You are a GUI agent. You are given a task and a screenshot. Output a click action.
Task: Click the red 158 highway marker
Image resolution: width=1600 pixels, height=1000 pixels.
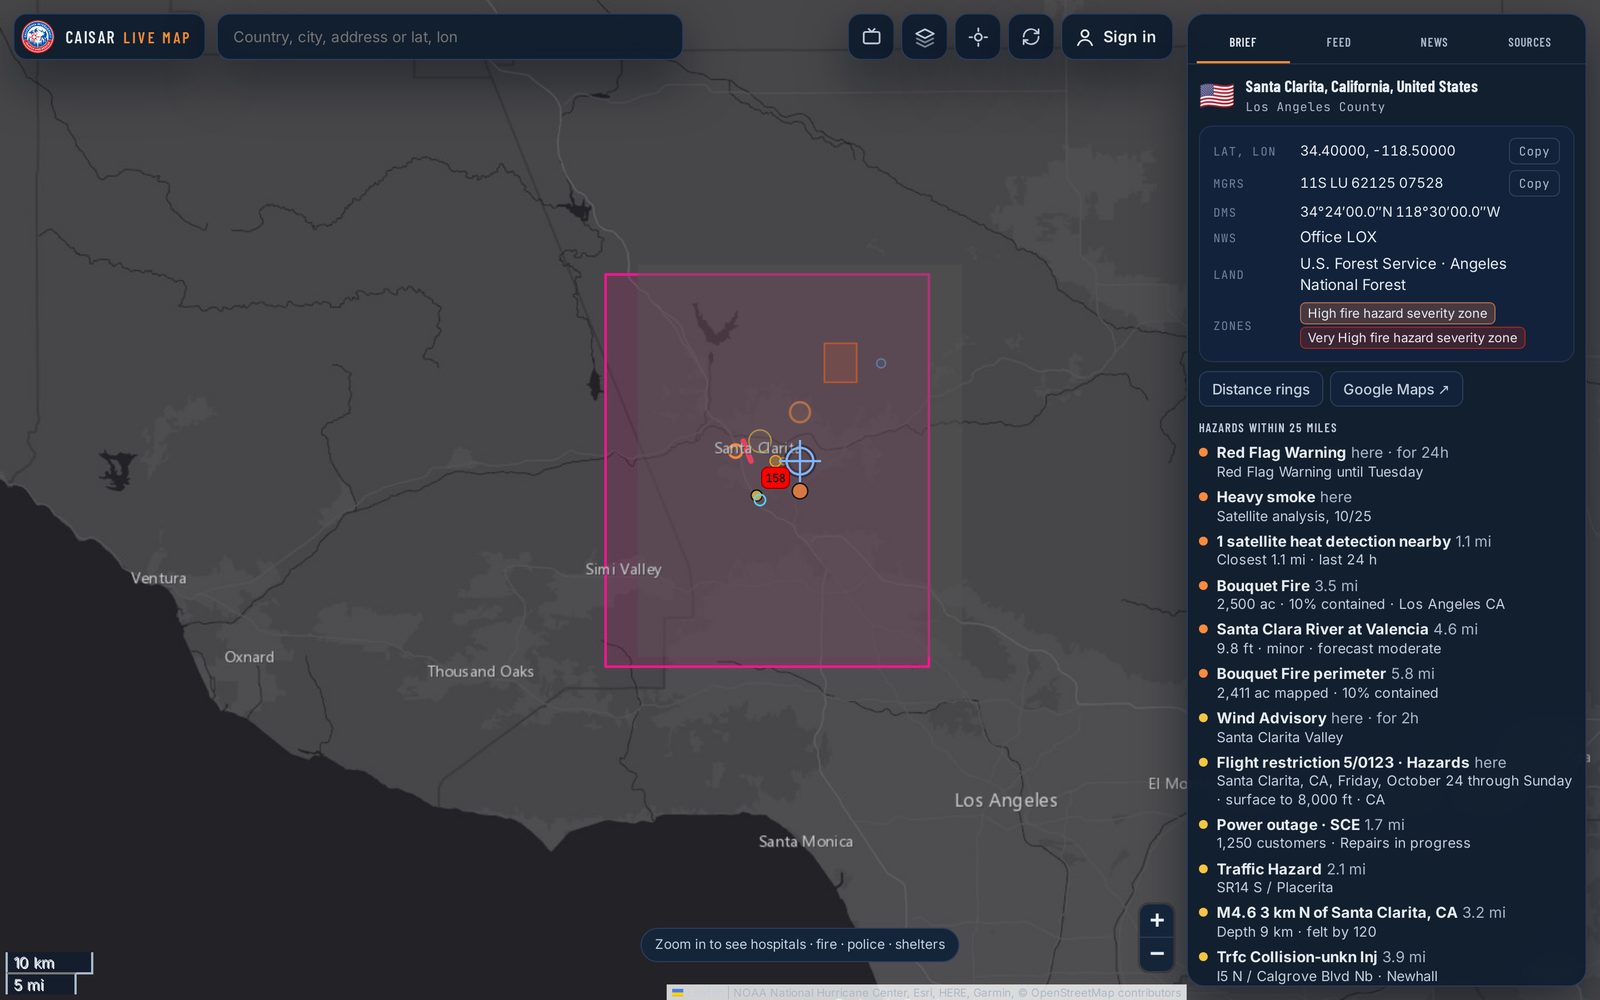[775, 478]
